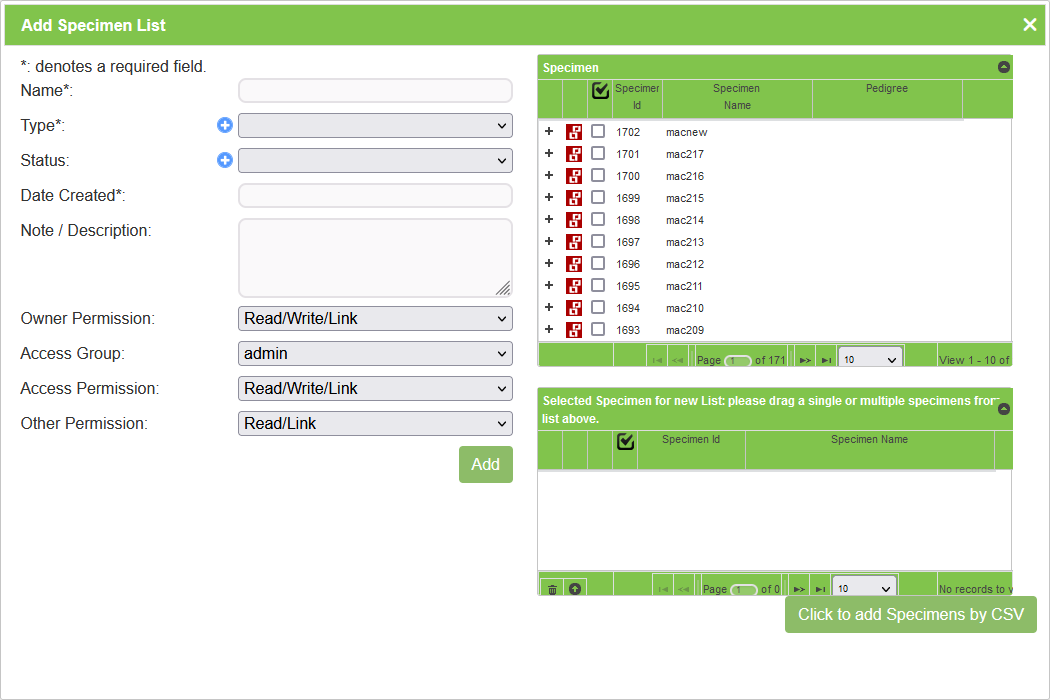Image resolution: width=1050 pixels, height=700 pixels.
Task: Tick the checkbox for specimen macnew
Action: [598, 132]
